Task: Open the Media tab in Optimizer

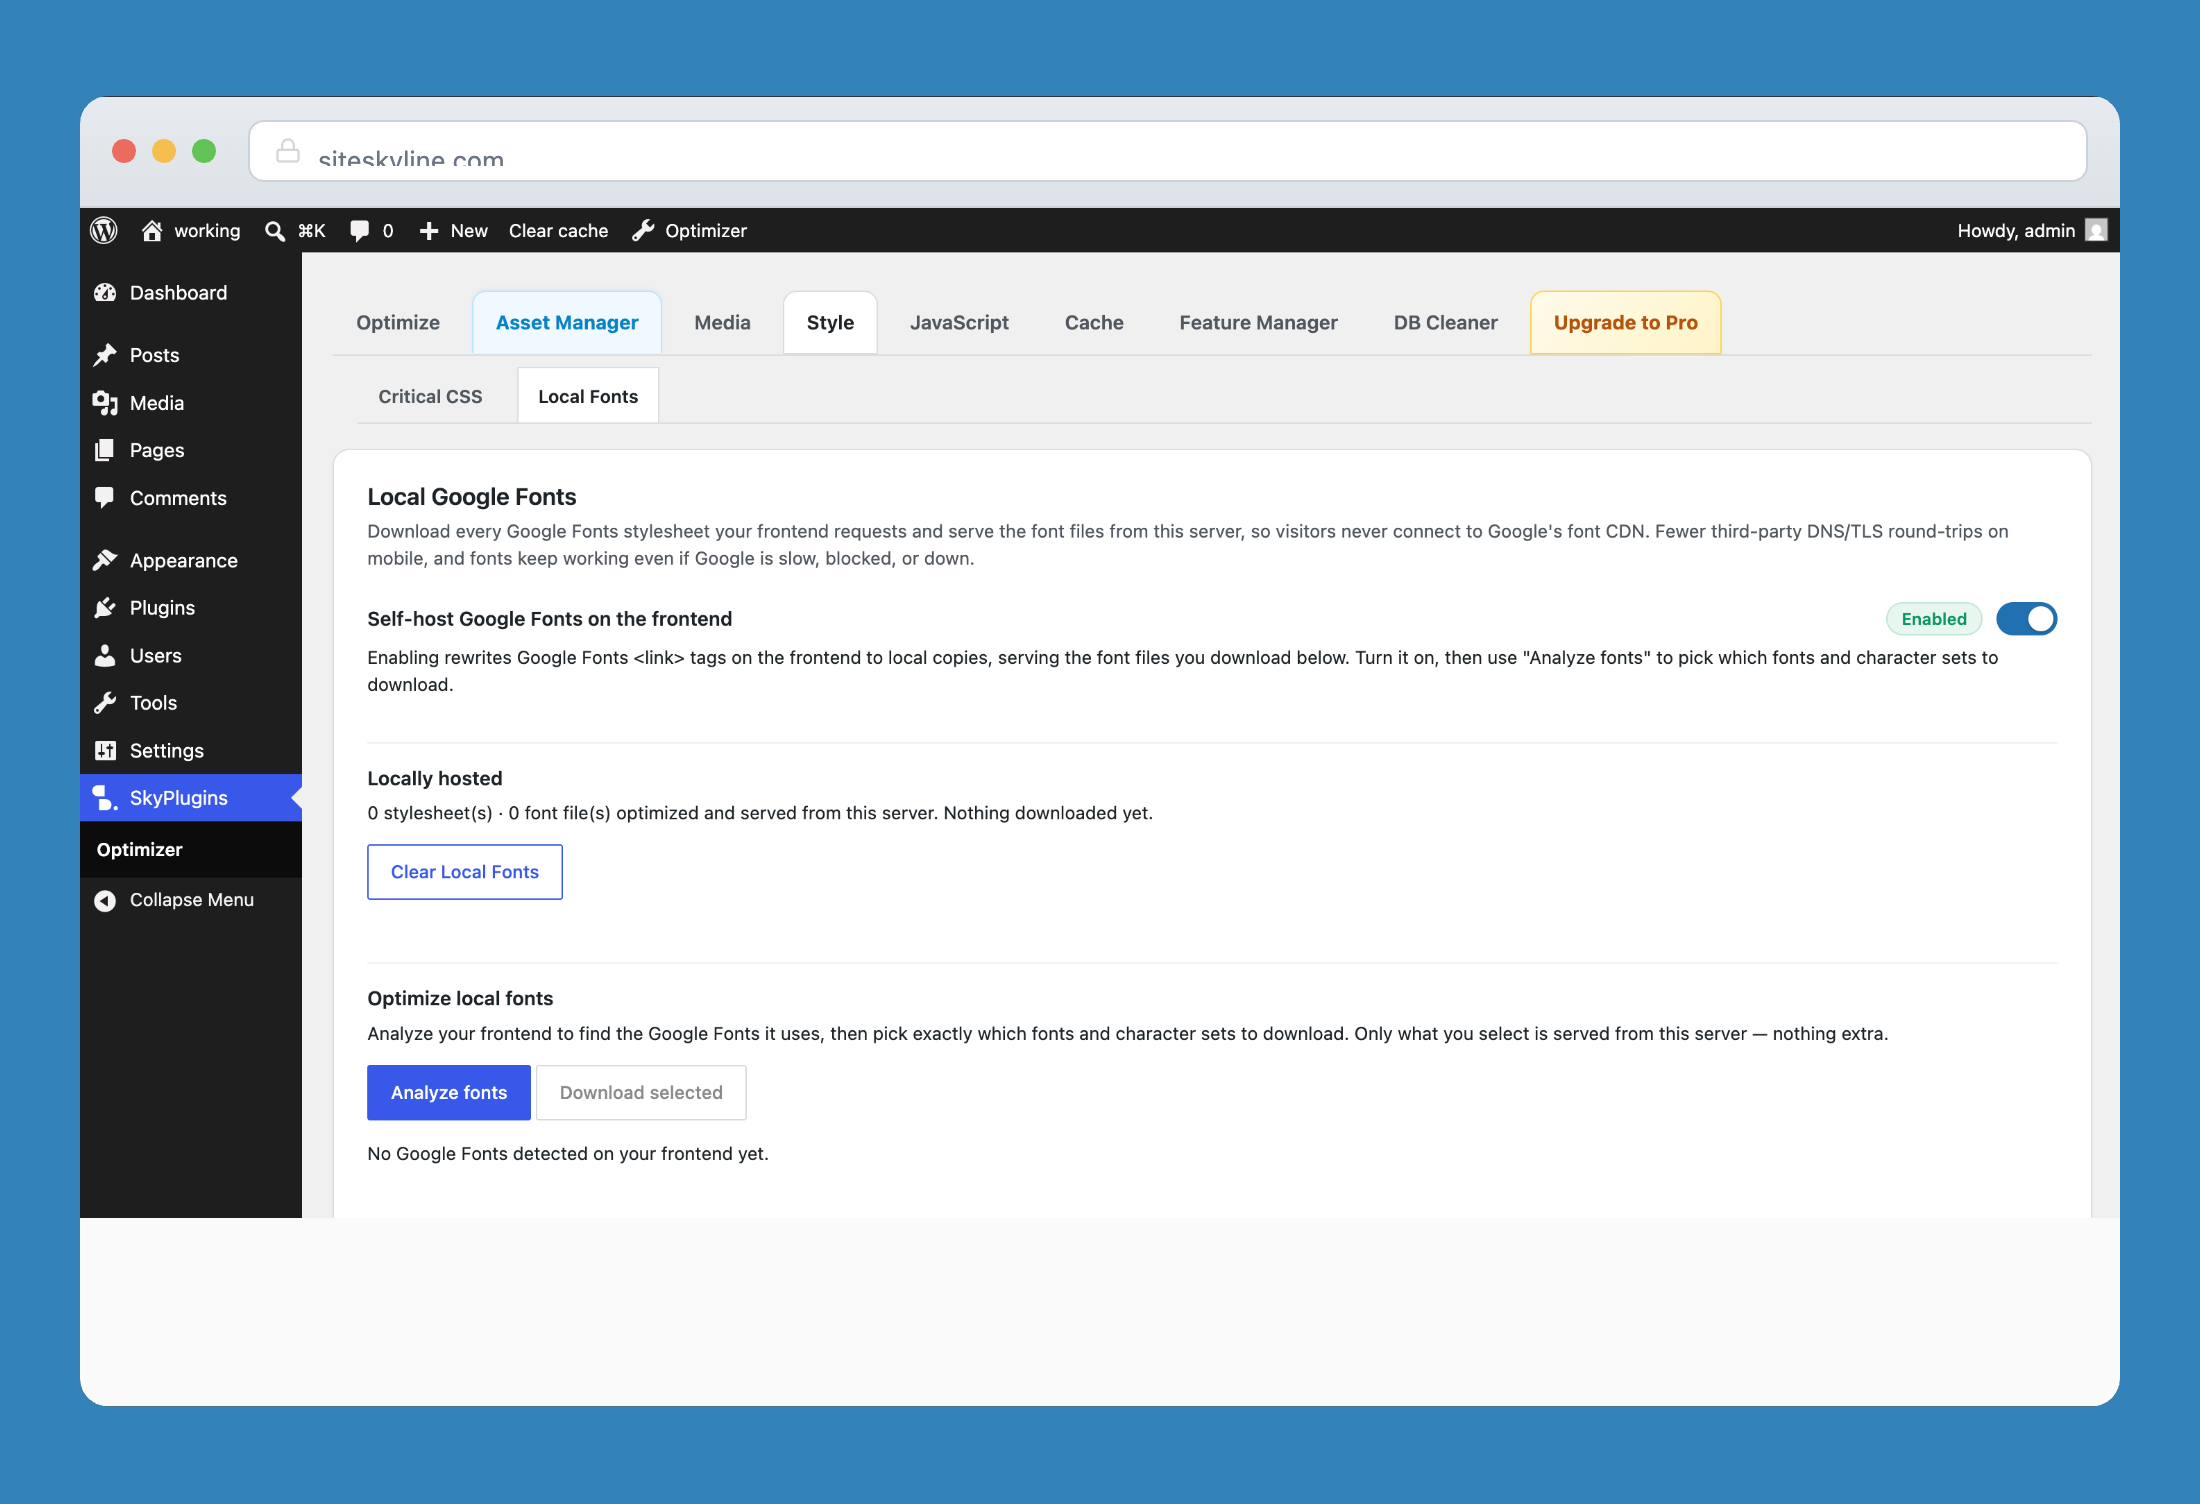Action: (722, 323)
